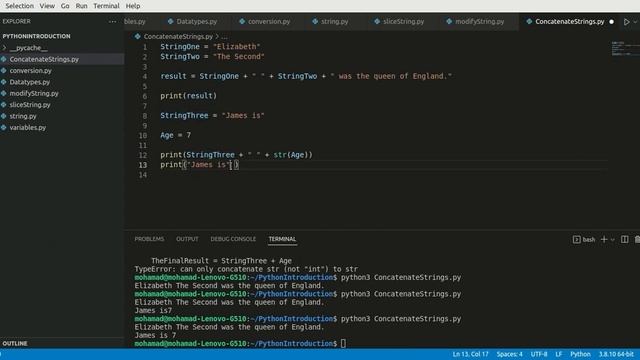Create a new terminal with plus icon
The width and height of the screenshot is (640, 360).
[x=604, y=240]
